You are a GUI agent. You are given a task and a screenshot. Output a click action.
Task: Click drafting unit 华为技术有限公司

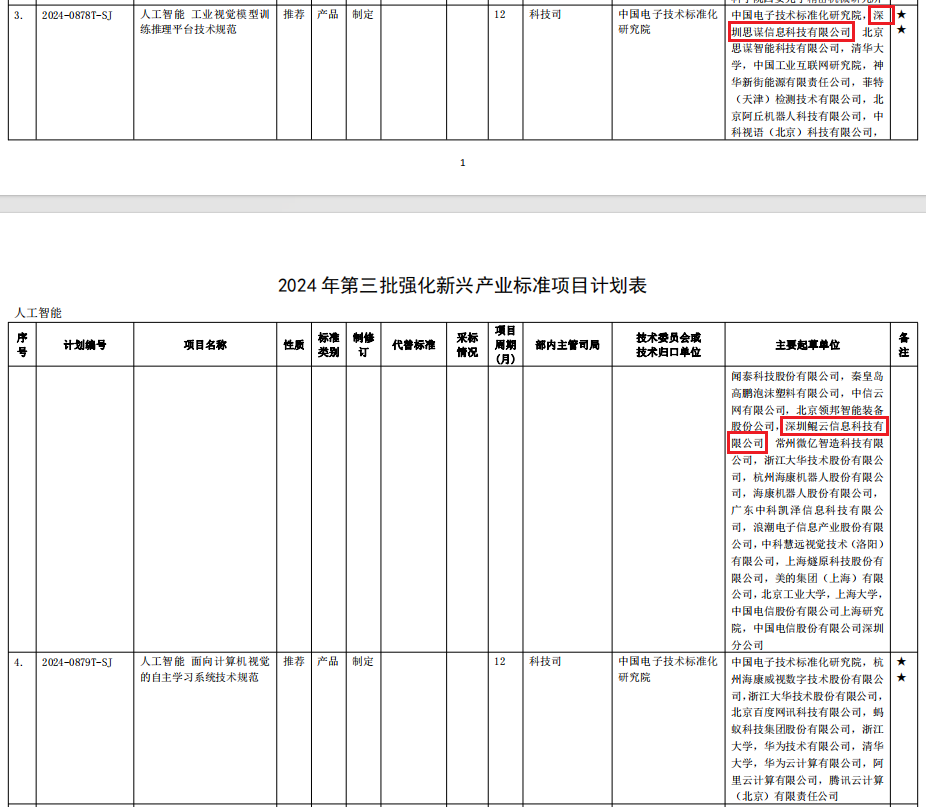[x=807, y=747]
